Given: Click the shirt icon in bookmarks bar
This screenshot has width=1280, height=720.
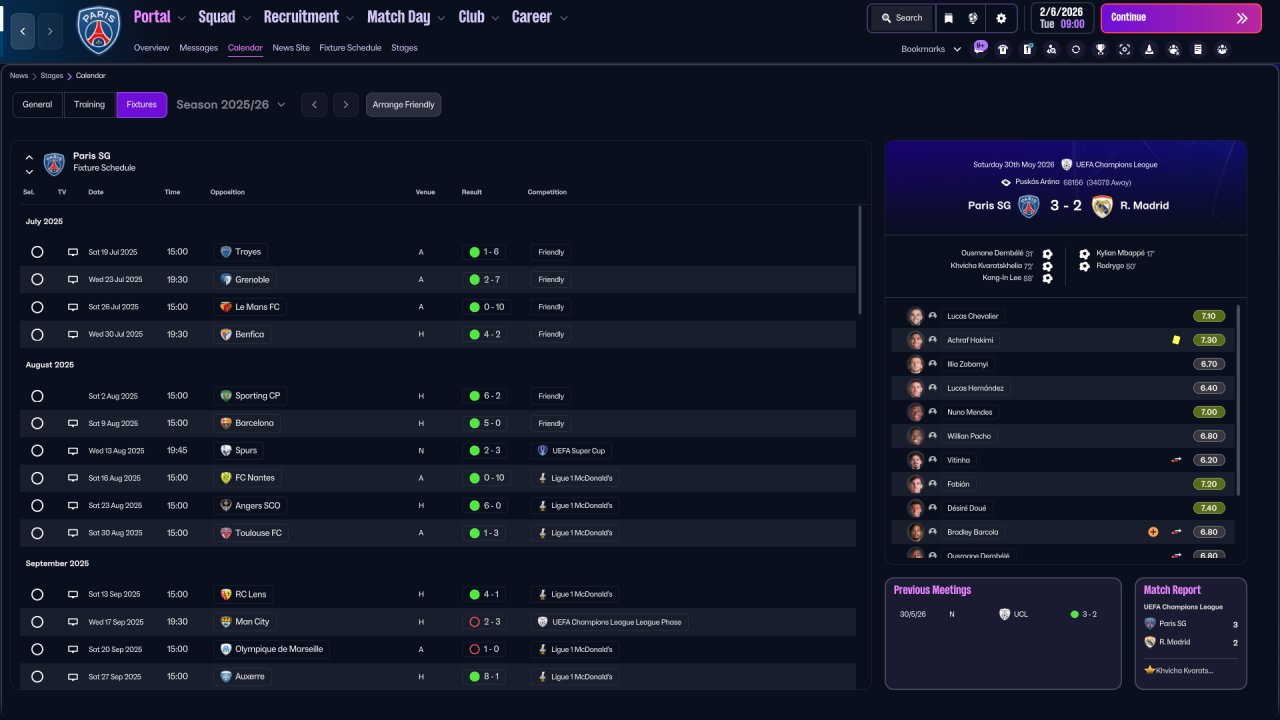Looking at the screenshot, I should coord(1003,49).
